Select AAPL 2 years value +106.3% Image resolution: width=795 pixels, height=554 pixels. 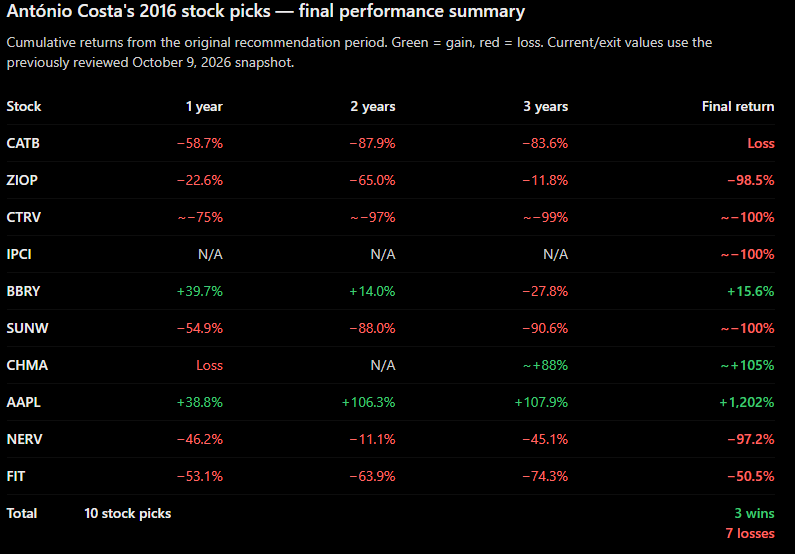click(x=368, y=402)
